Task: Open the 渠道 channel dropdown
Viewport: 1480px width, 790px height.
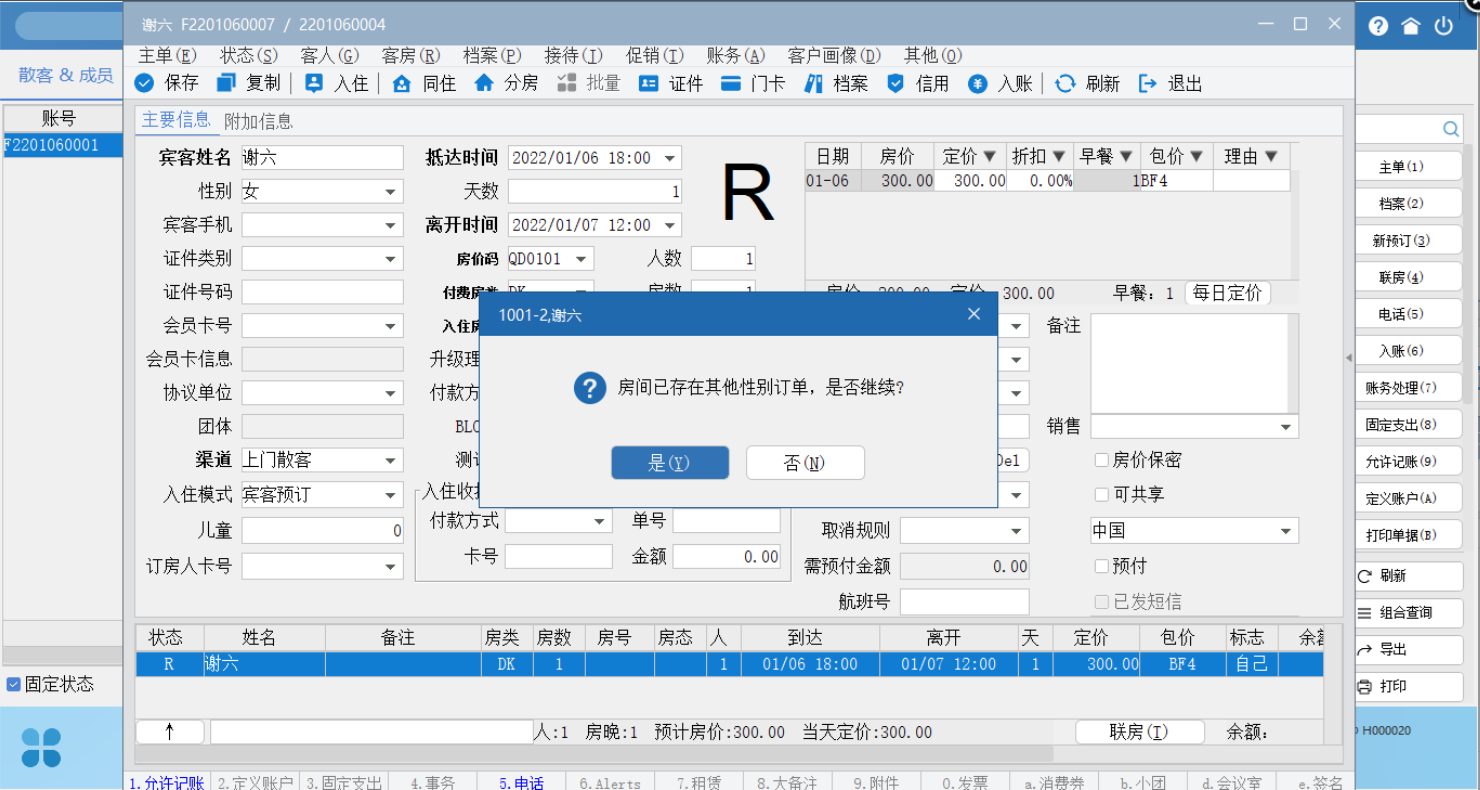Action: 390,460
